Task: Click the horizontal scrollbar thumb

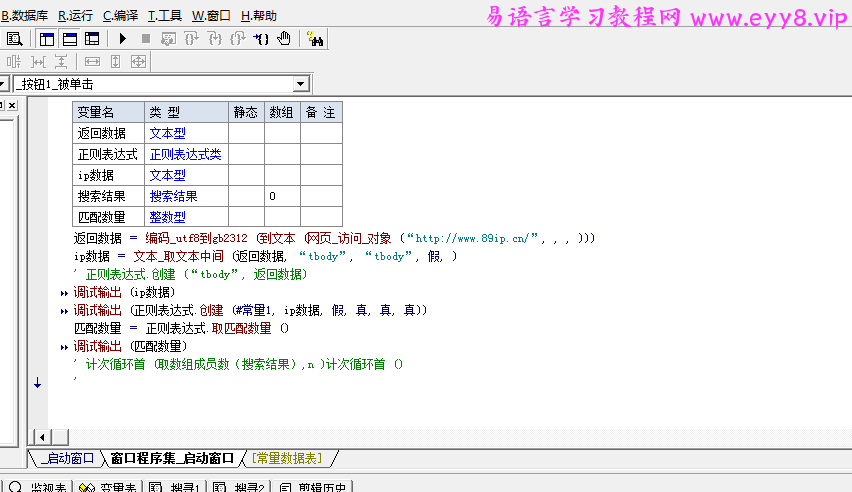Action: (x=60, y=437)
